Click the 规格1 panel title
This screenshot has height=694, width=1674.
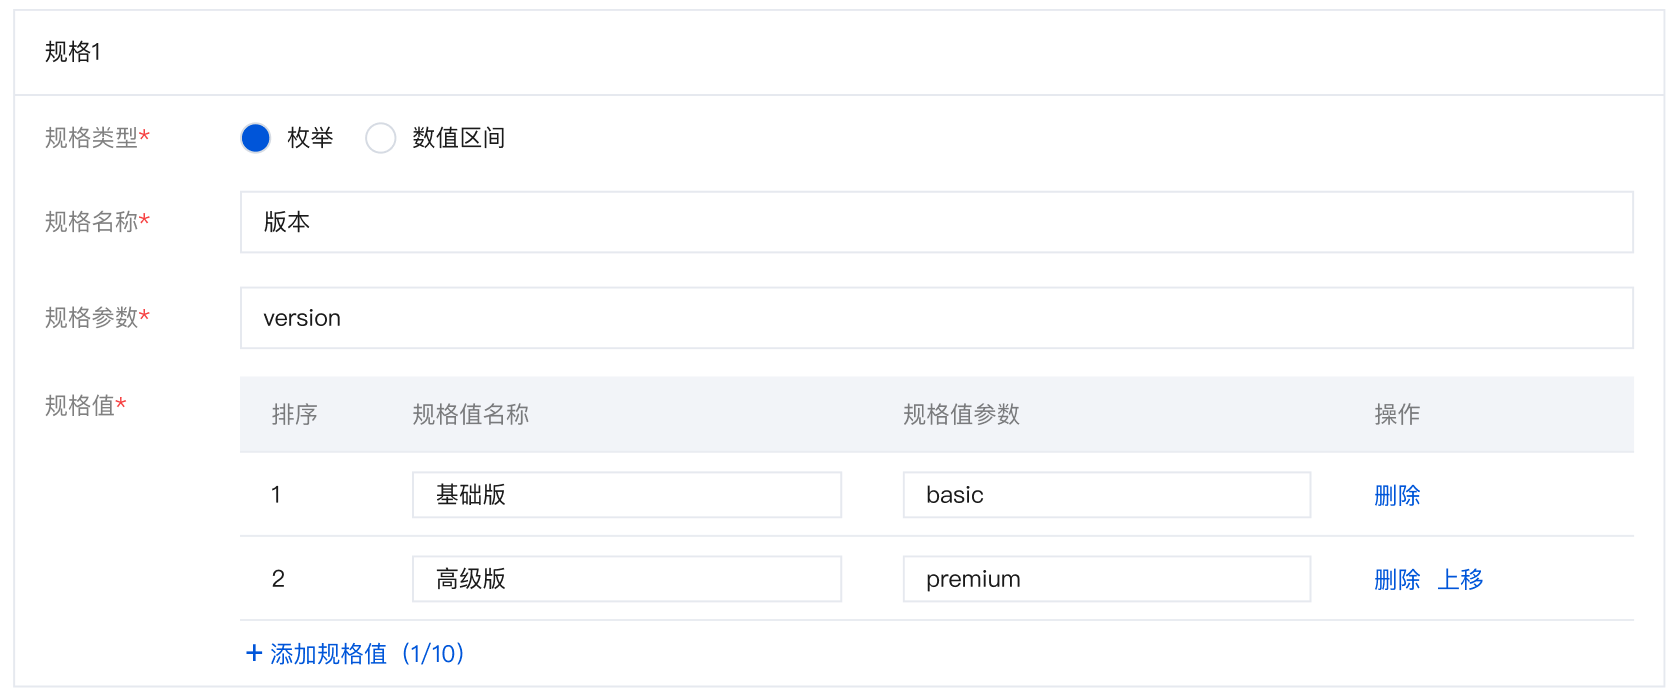(73, 52)
